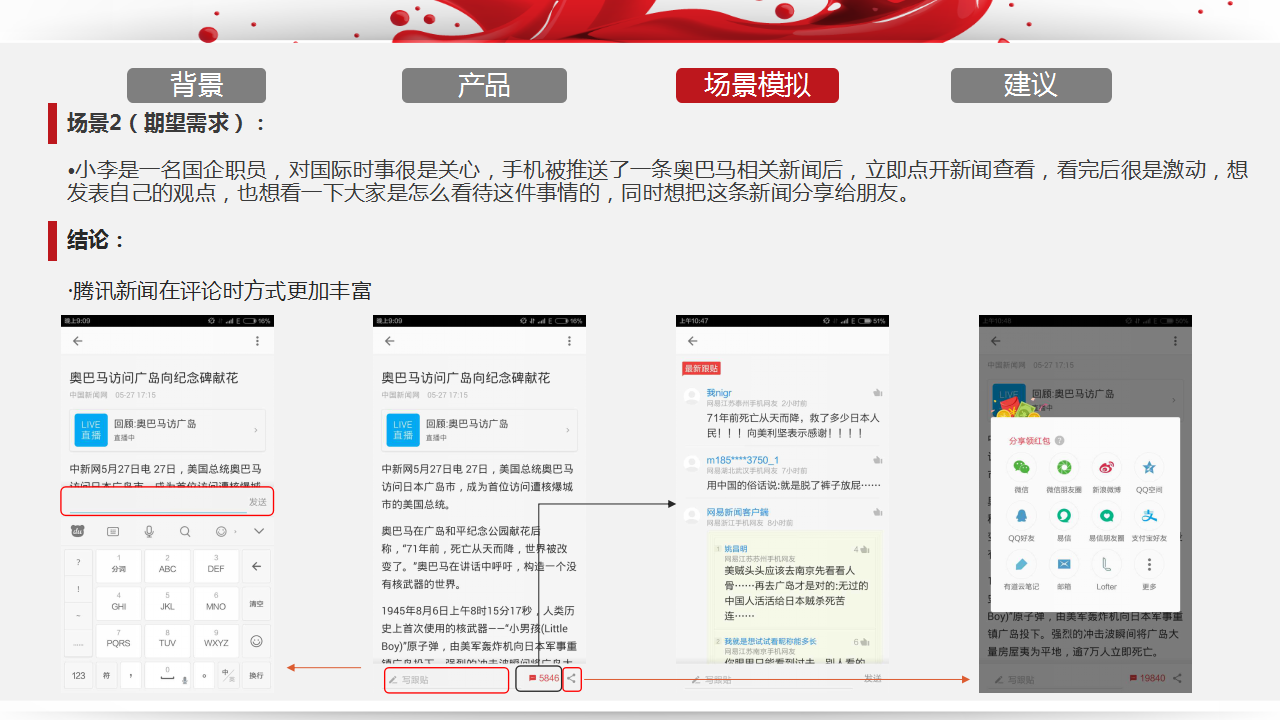
Task: Open user m185****3750_1 profile link
Action: pyautogui.click(x=743, y=460)
